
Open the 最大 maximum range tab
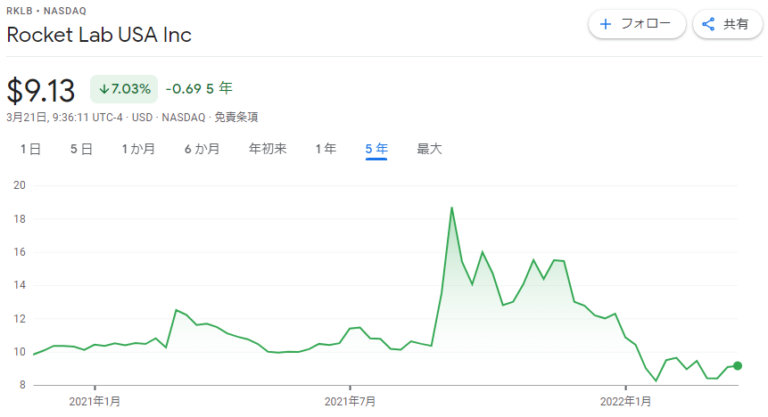pyautogui.click(x=429, y=149)
